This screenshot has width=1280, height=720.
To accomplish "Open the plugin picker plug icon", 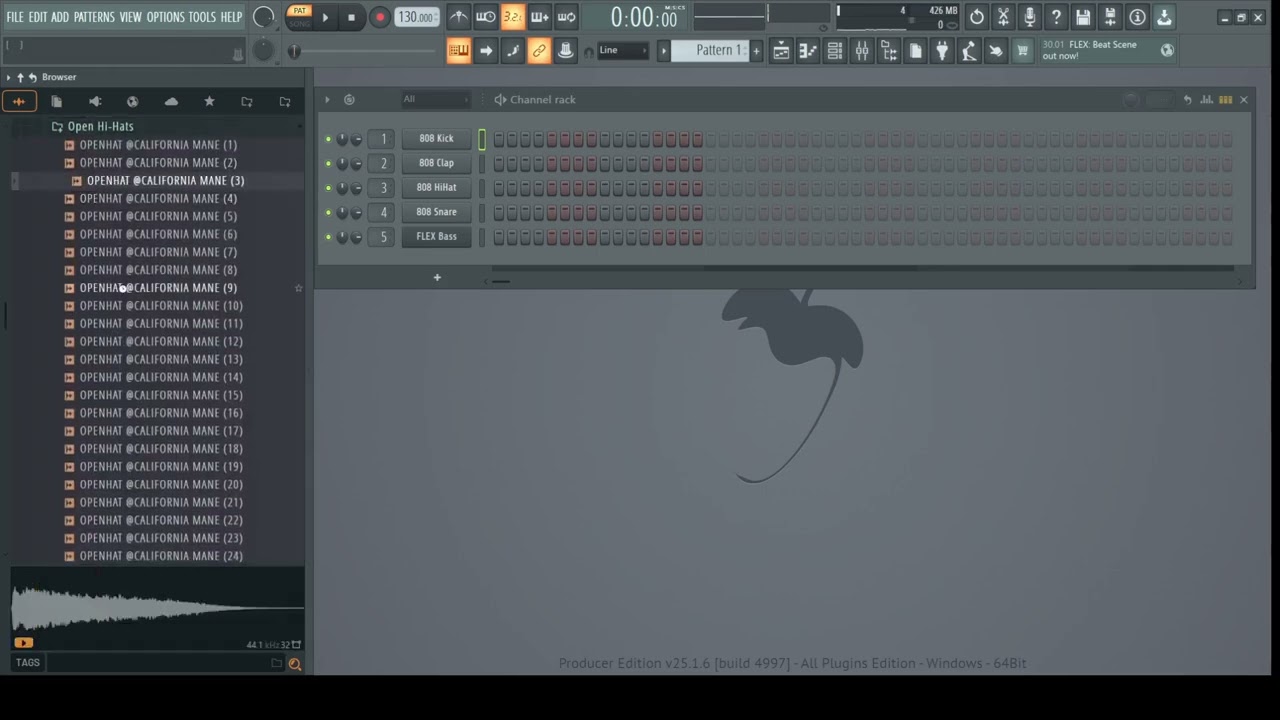I will tap(942, 51).
